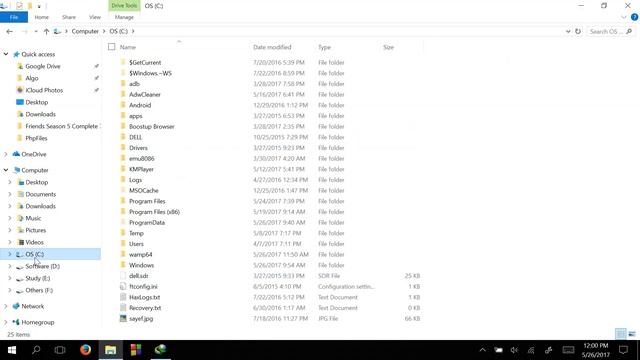Switch to Large icons view button
Image resolution: width=640 pixels, height=360 pixels.
[x=632, y=333]
